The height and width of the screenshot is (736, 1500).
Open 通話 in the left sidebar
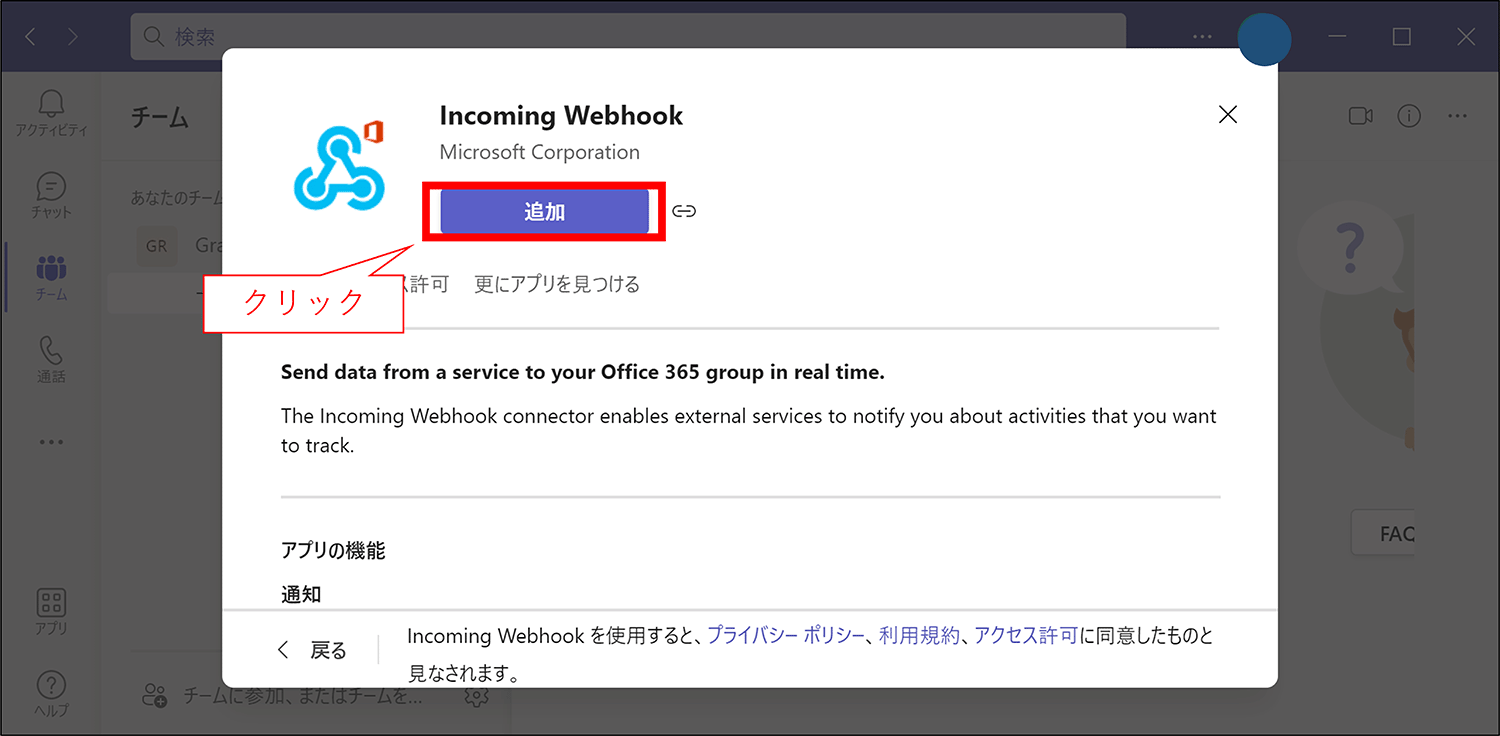coord(51,359)
